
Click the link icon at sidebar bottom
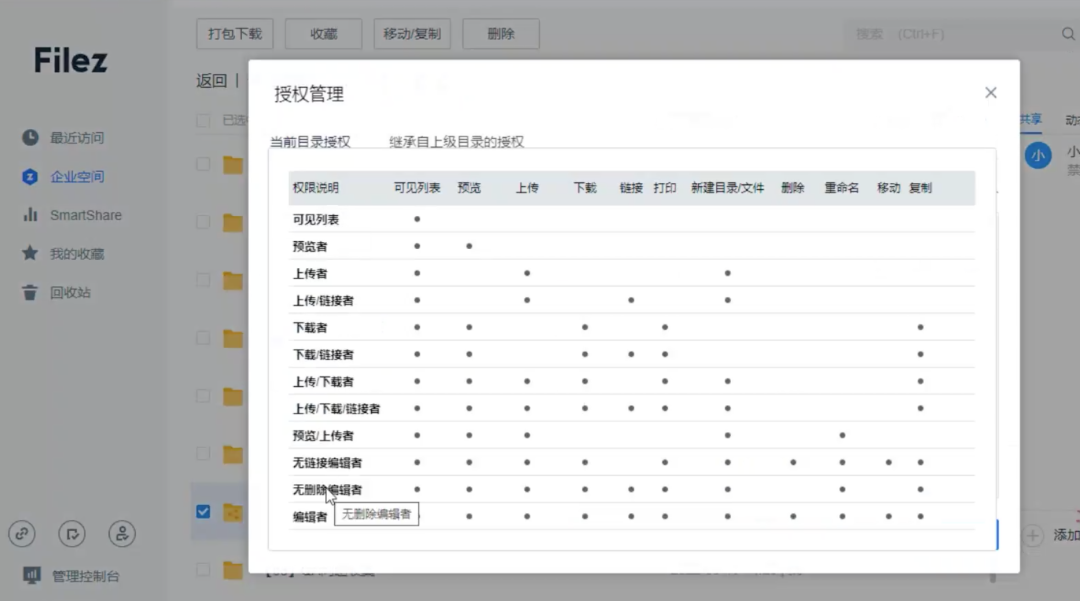click(22, 534)
